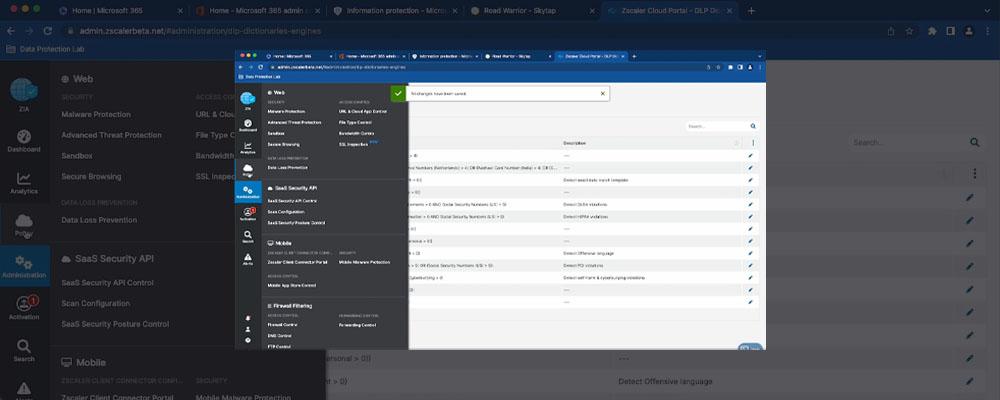Open Malware Protection in background window menu
The width and height of the screenshot is (1000, 400).
click(96, 114)
